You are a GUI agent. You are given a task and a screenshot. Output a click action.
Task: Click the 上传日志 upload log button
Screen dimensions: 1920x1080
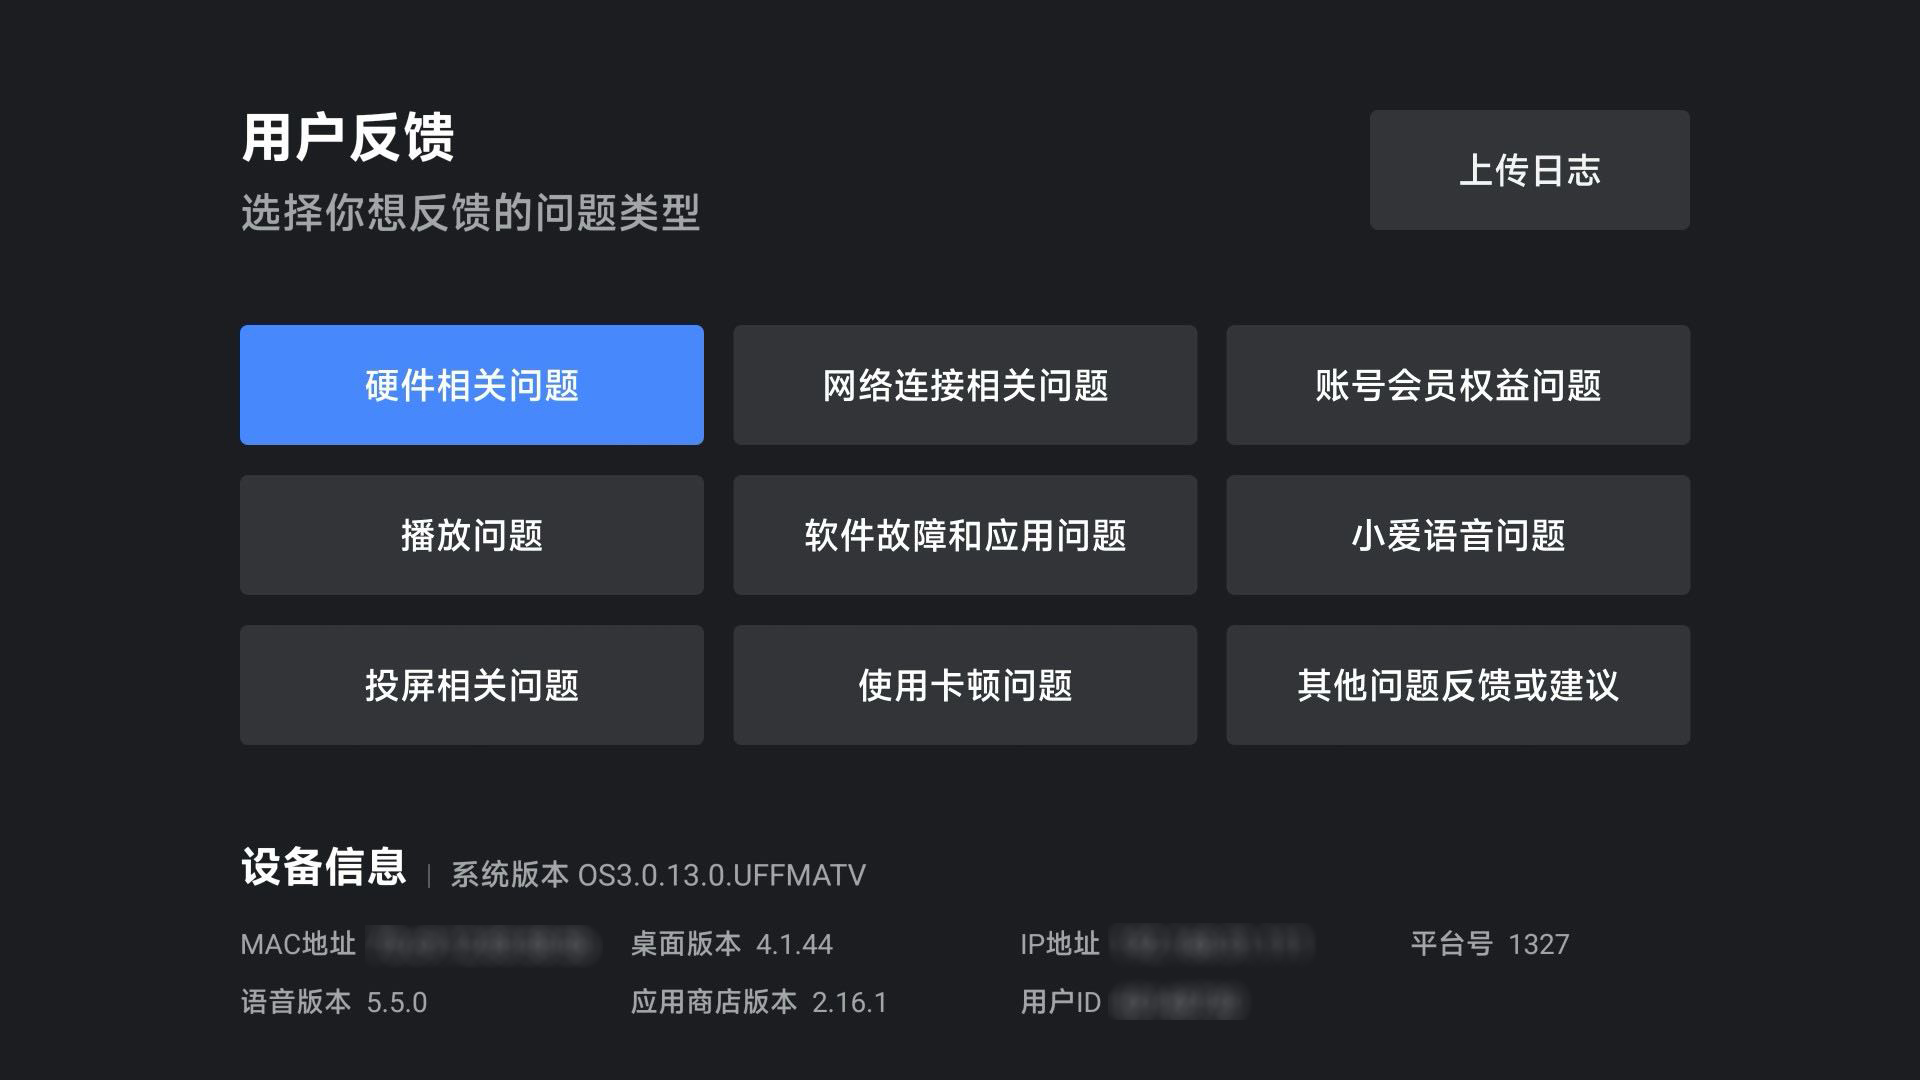(x=1529, y=170)
